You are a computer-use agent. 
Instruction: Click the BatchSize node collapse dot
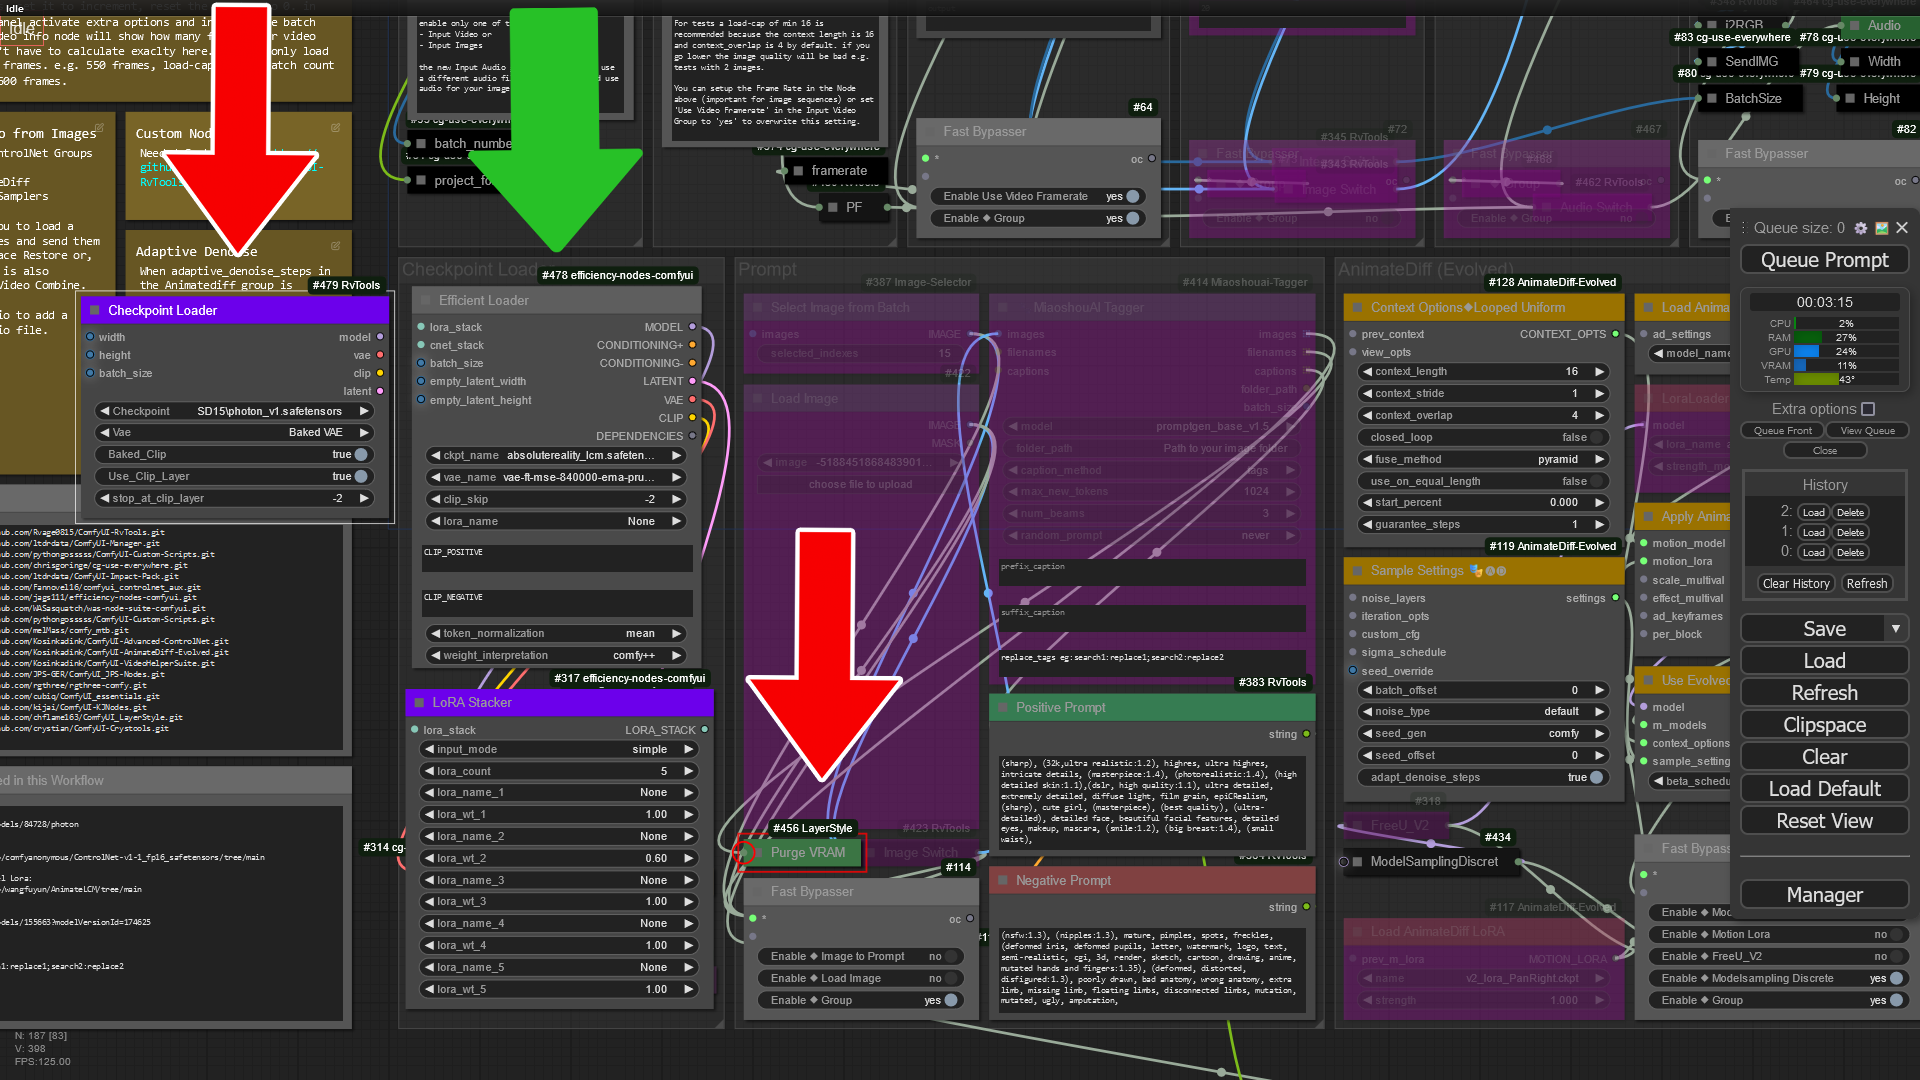tap(1711, 99)
